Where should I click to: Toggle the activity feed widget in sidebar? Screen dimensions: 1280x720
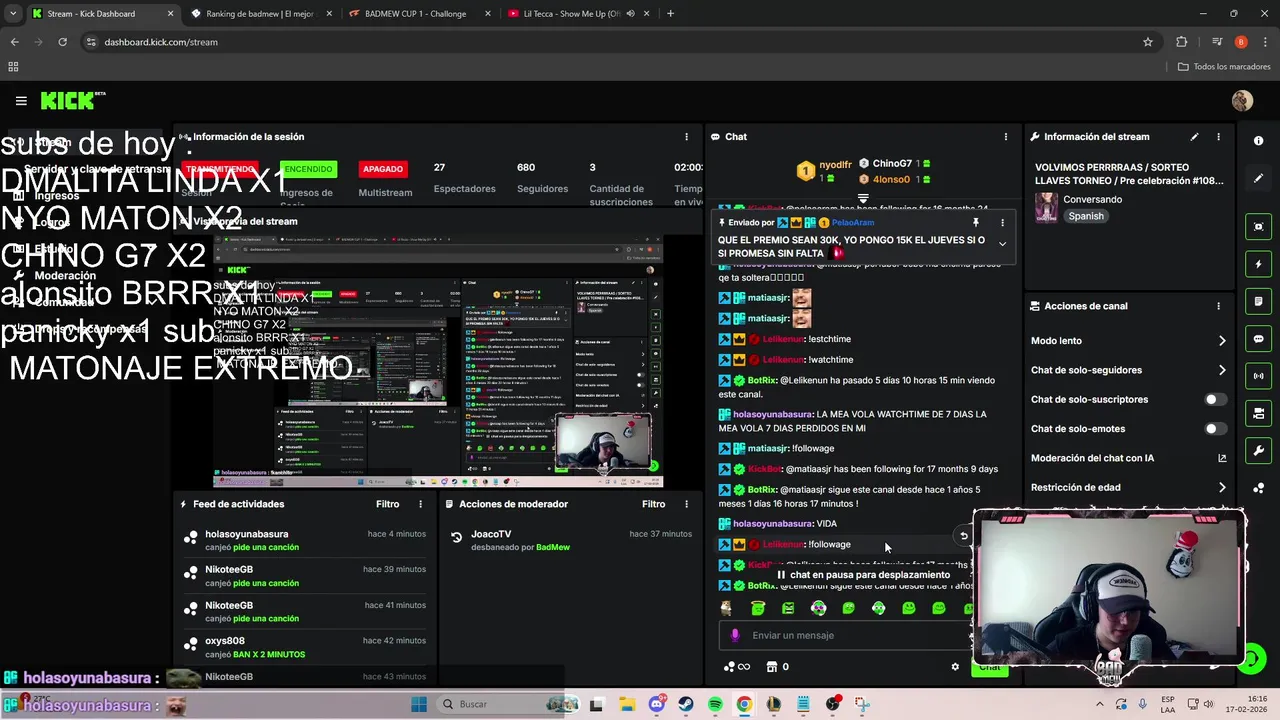pyautogui.click(x=1258, y=301)
